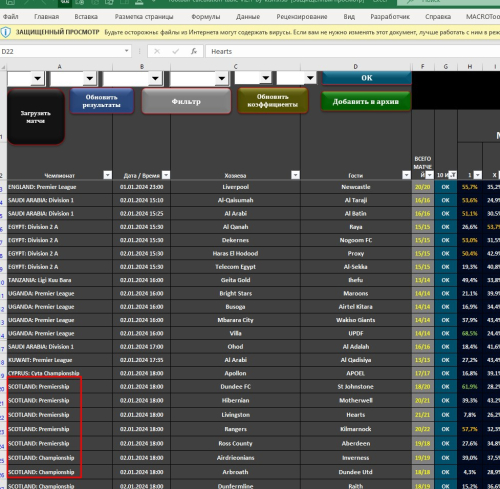The width and height of the screenshot is (500, 489).
Task: Select the Wakiso Giants cell
Action: click(x=356, y=320)
